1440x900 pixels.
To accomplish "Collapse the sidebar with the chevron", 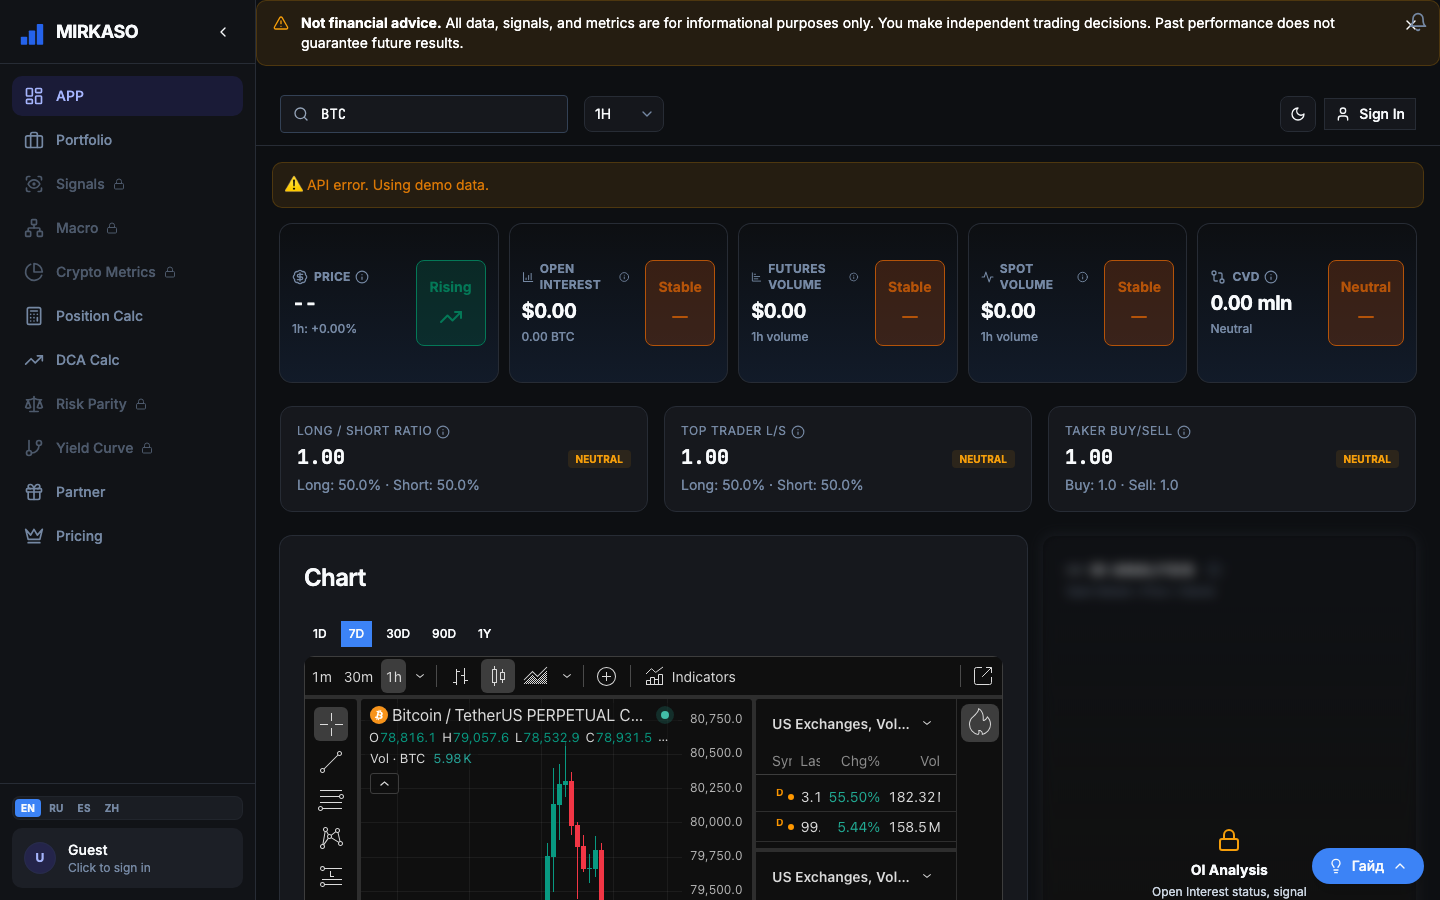I will [223, 32].
